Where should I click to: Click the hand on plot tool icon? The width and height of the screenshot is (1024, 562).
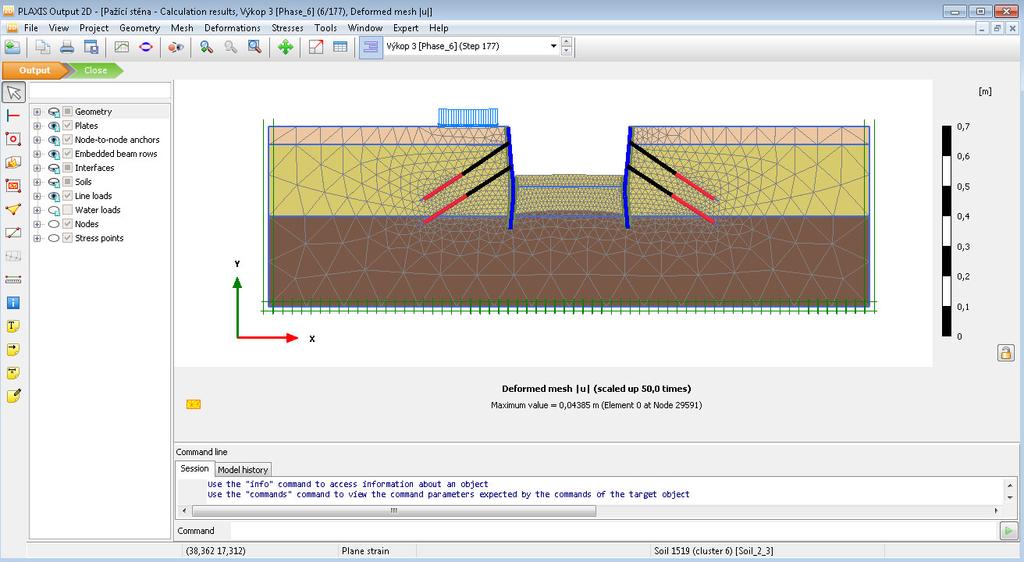(13, 163)
